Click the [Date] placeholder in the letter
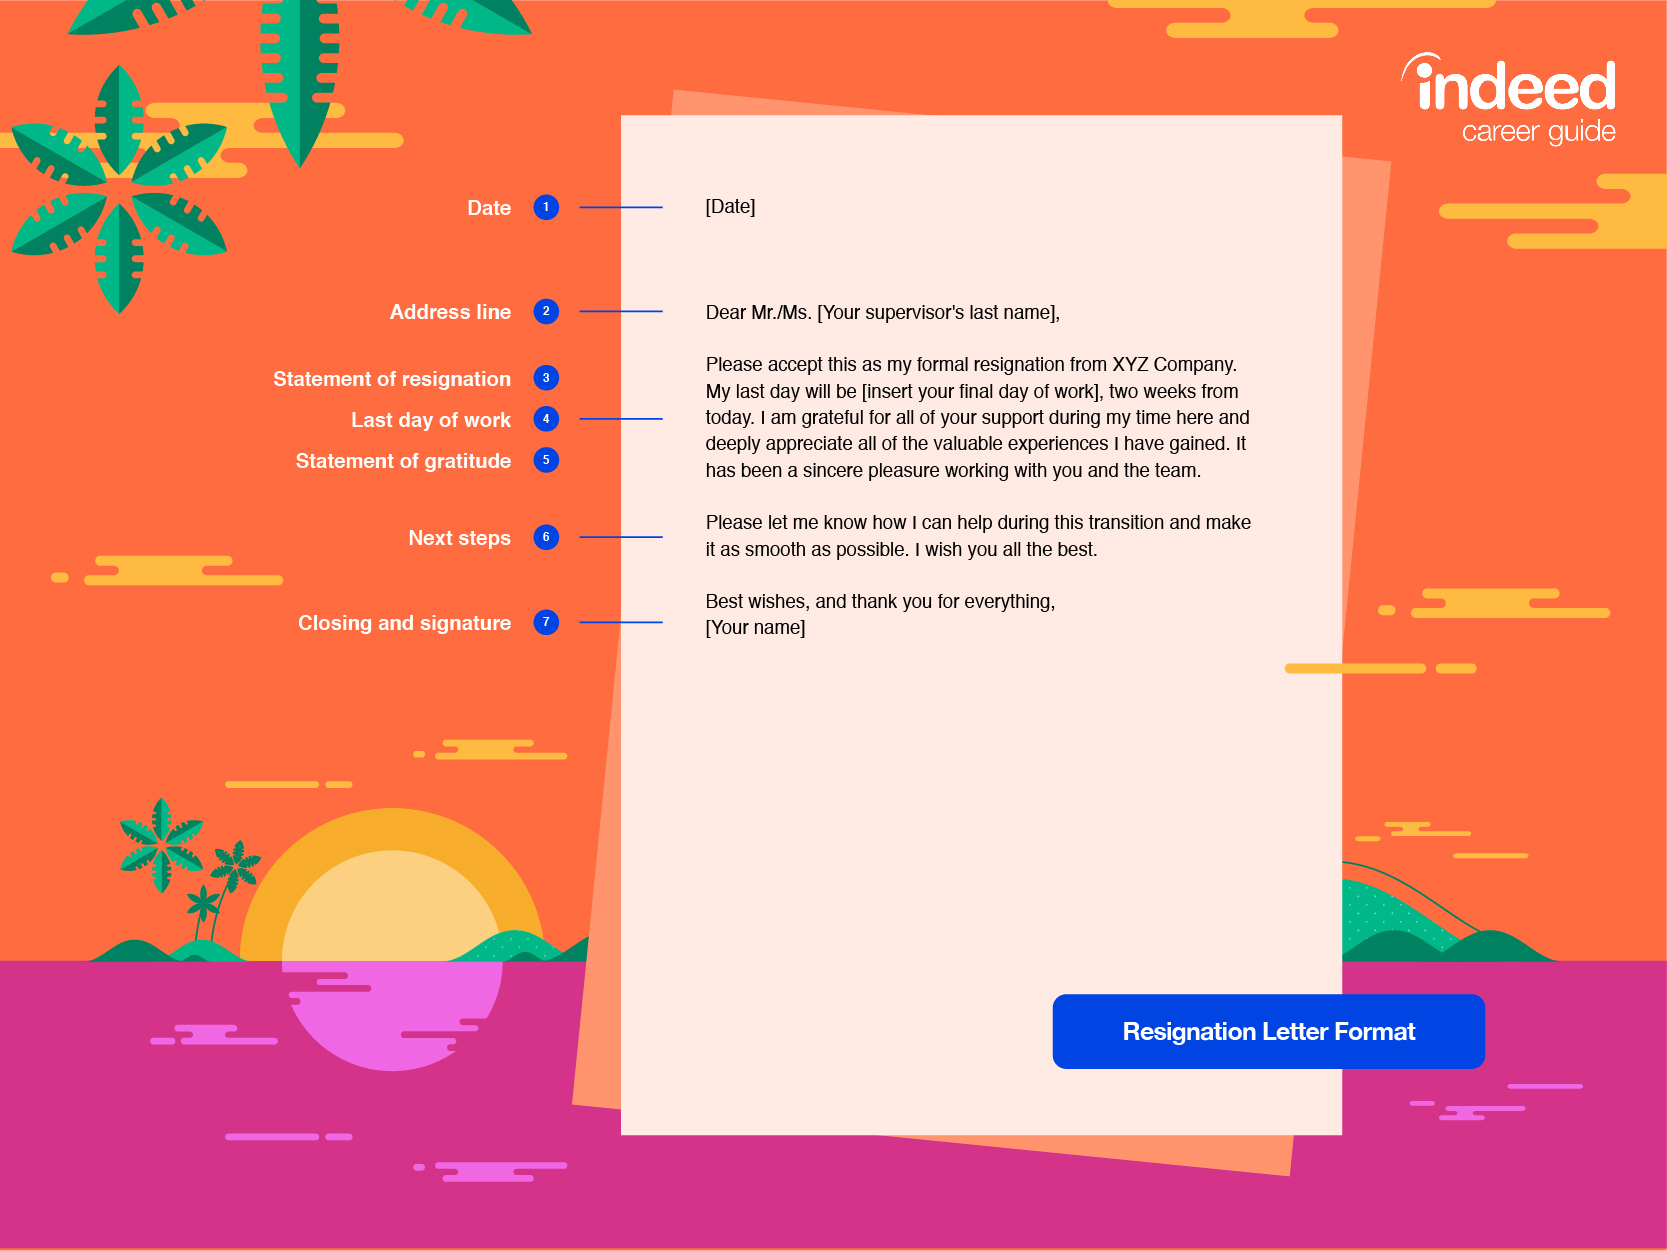The height and width of the screenshot is (1251, 1667). [730, 207]
